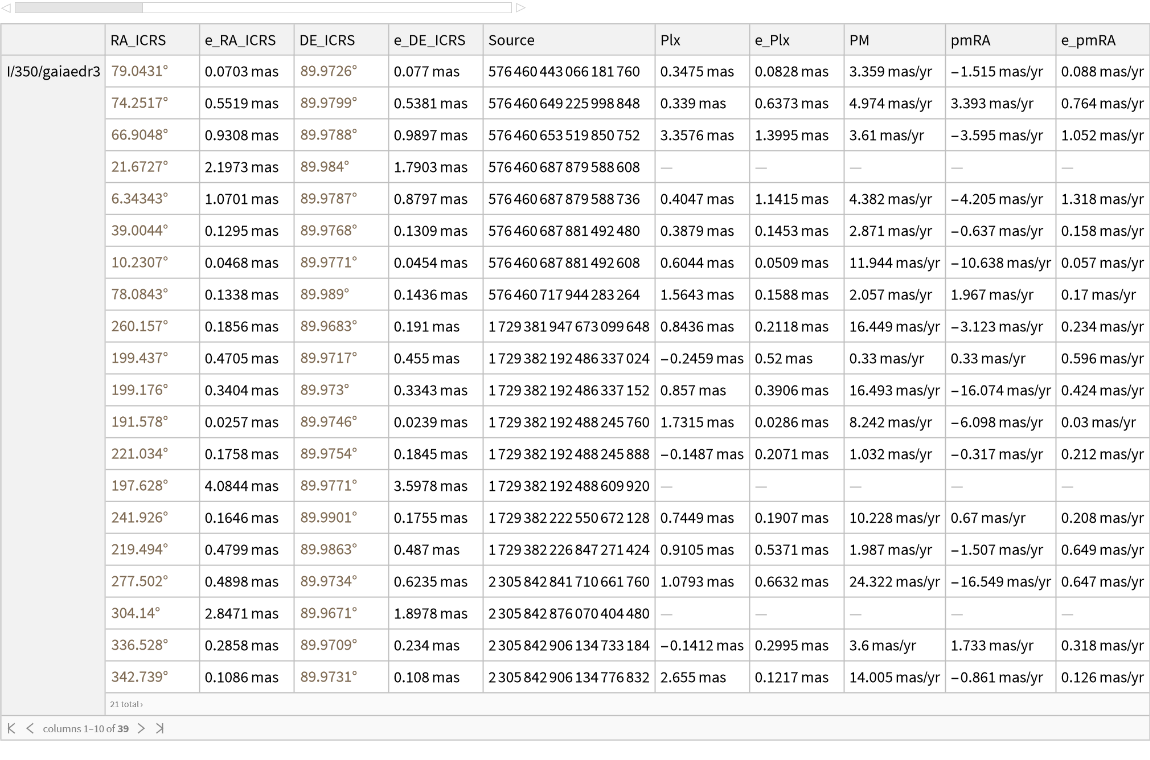
Task: Go to the next columns page
Action: tap(141, 728)
